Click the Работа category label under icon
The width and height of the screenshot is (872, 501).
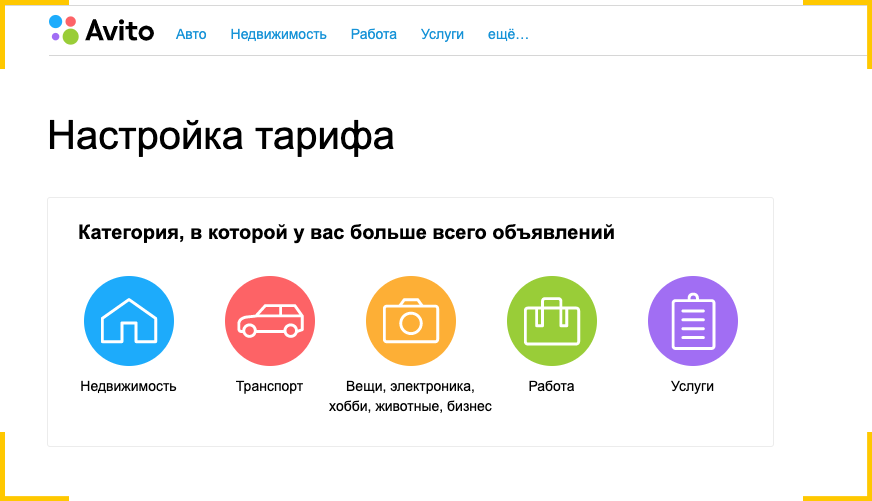(551, 386)
